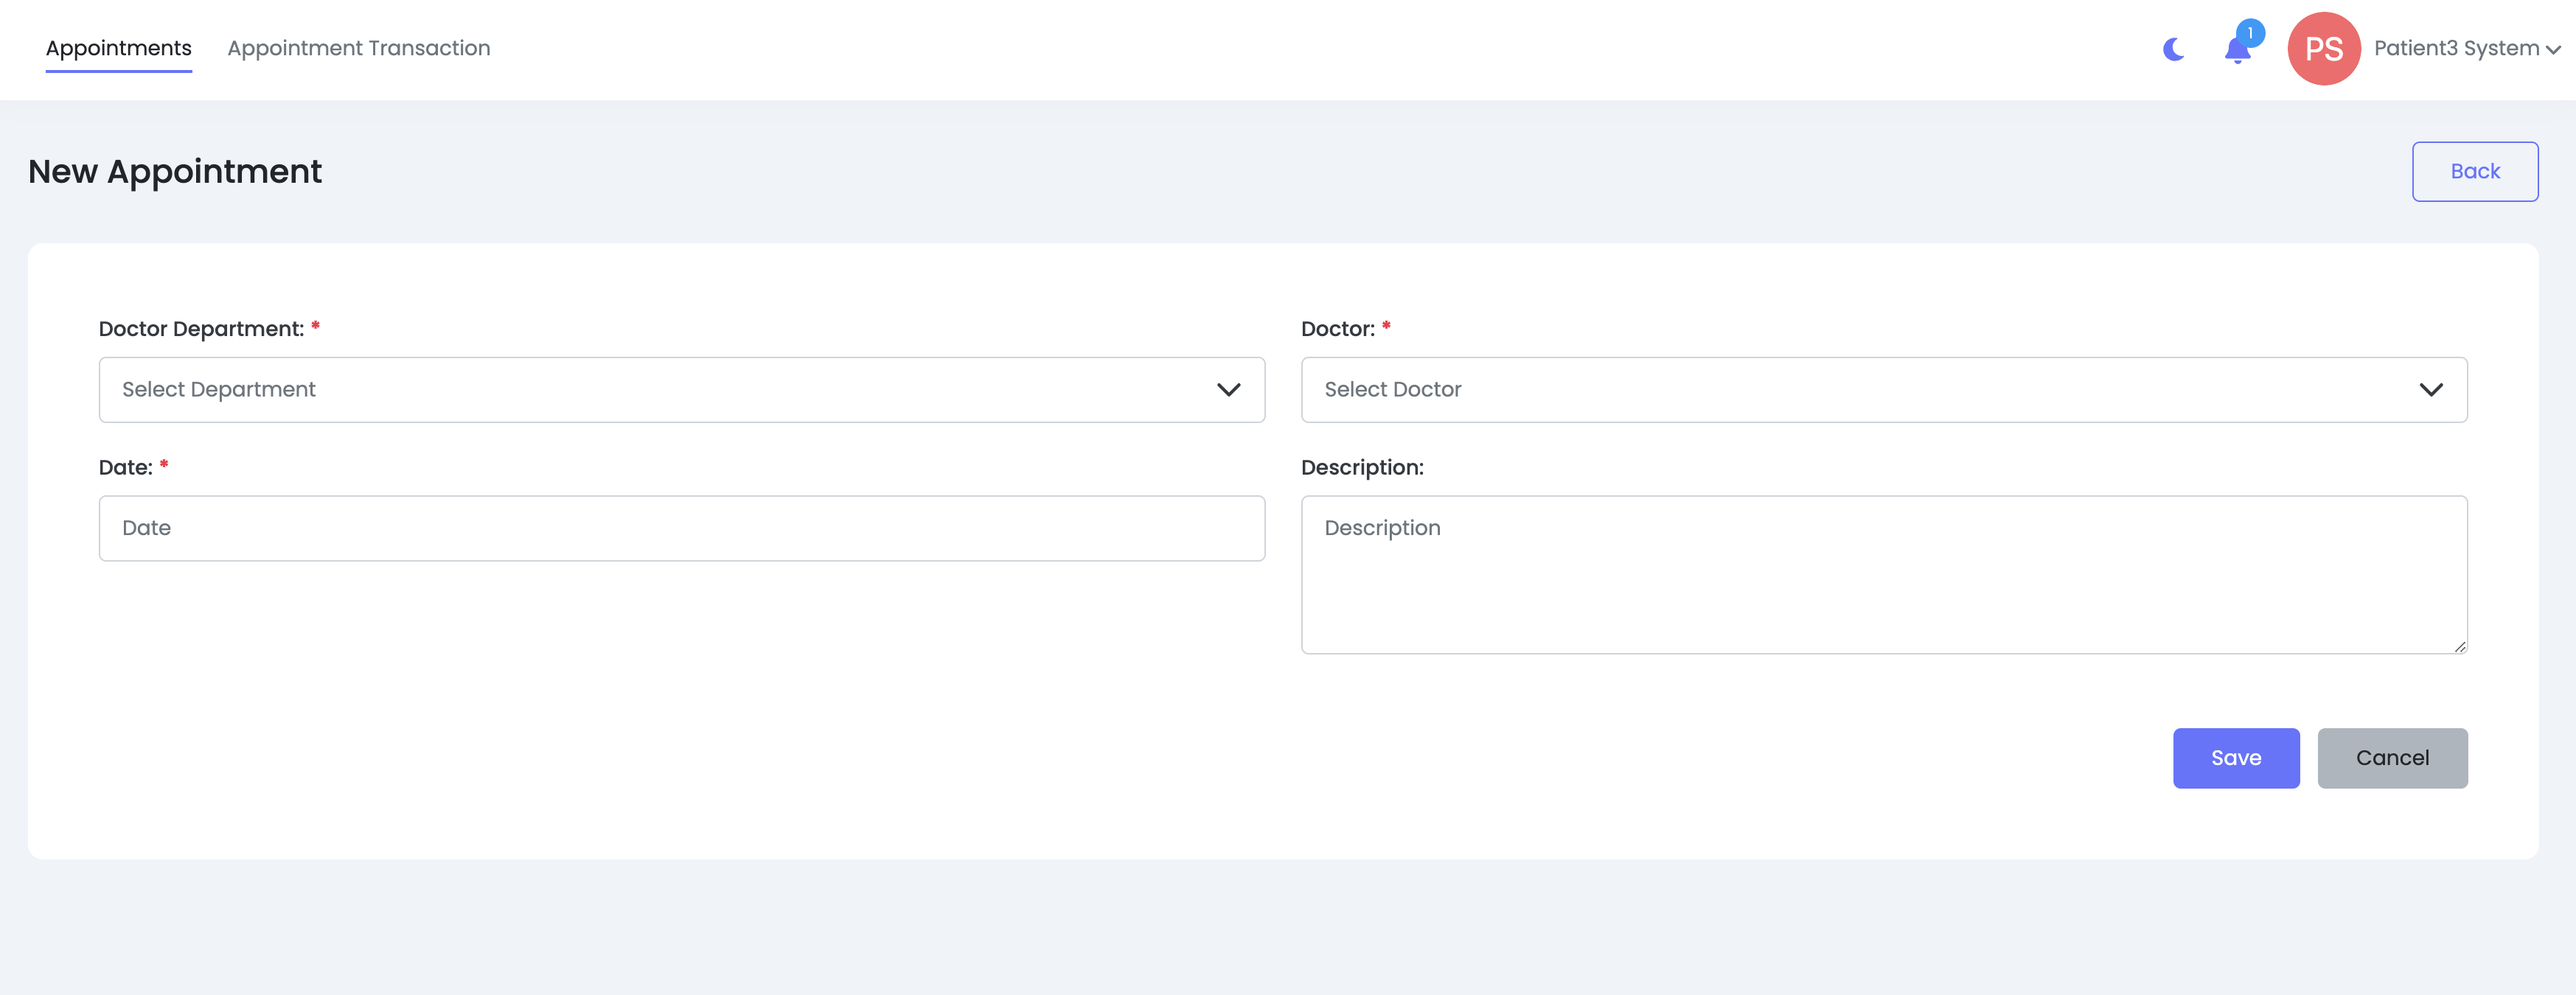Click the notification count badge
This screenshot has height=995, width=2576.
2250,33
